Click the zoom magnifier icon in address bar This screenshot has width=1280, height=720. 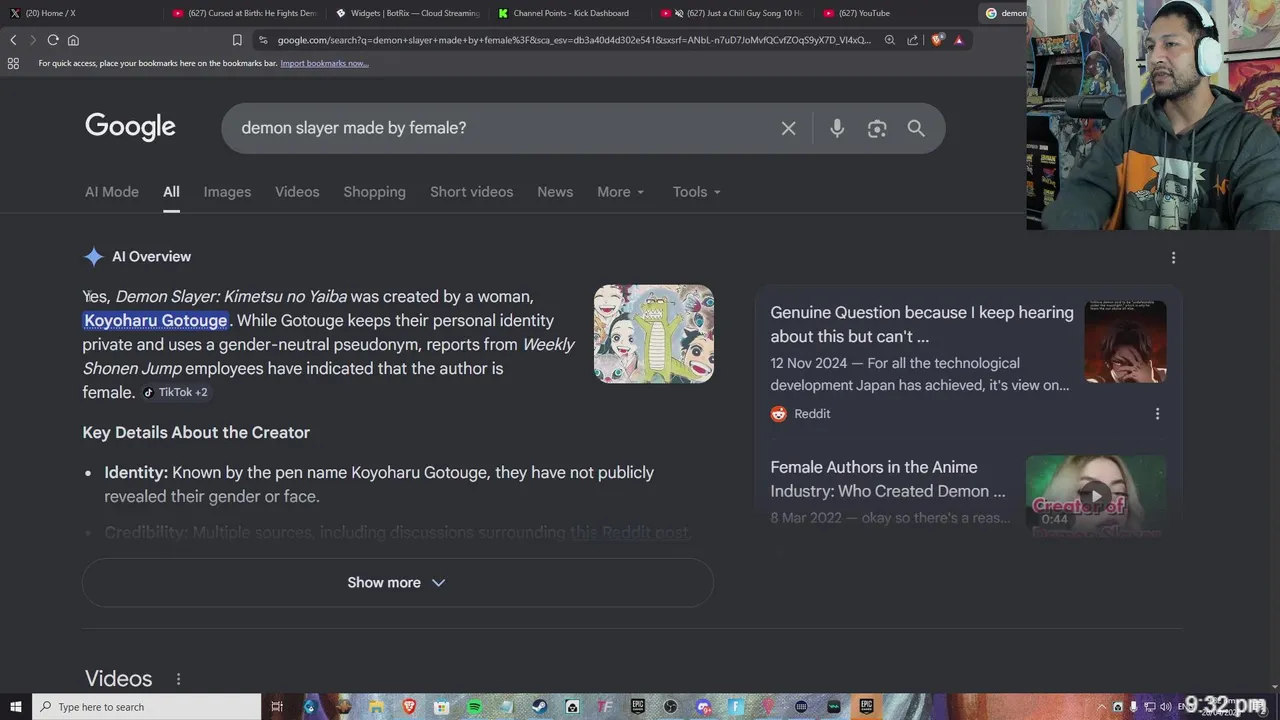click(890, 40)
